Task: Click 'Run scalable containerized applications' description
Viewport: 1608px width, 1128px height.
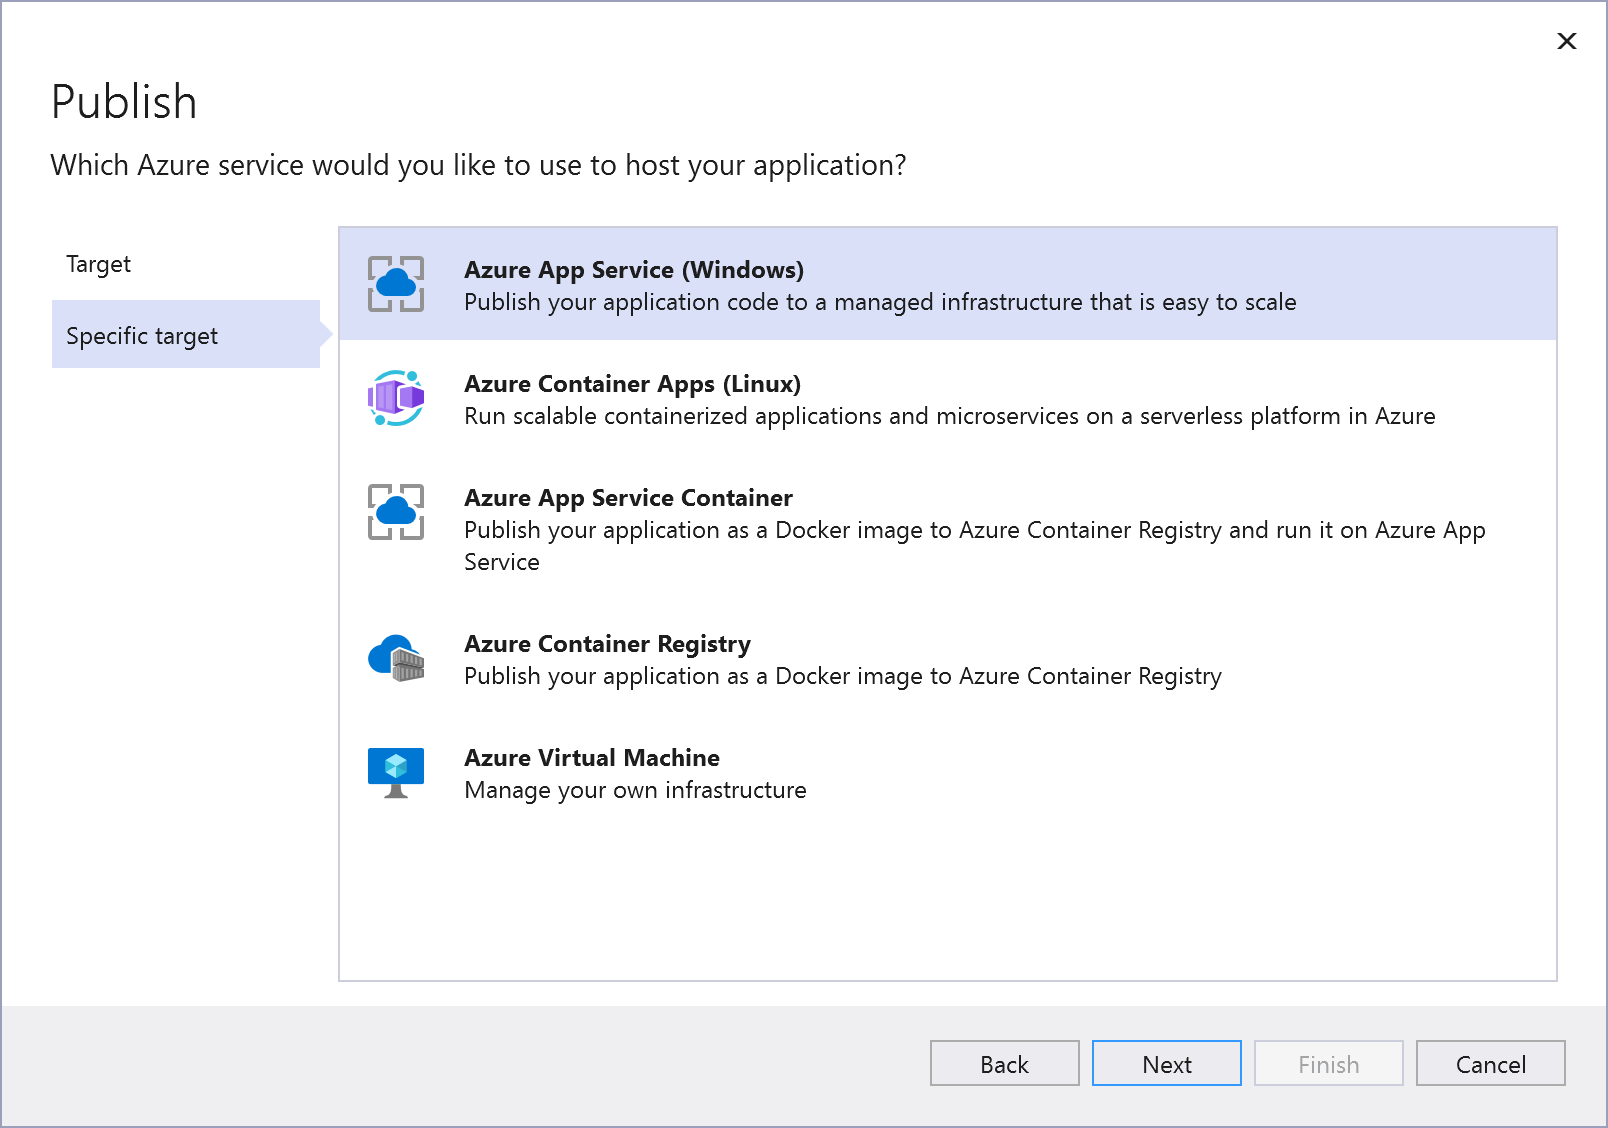Action: tap(949, 416)
